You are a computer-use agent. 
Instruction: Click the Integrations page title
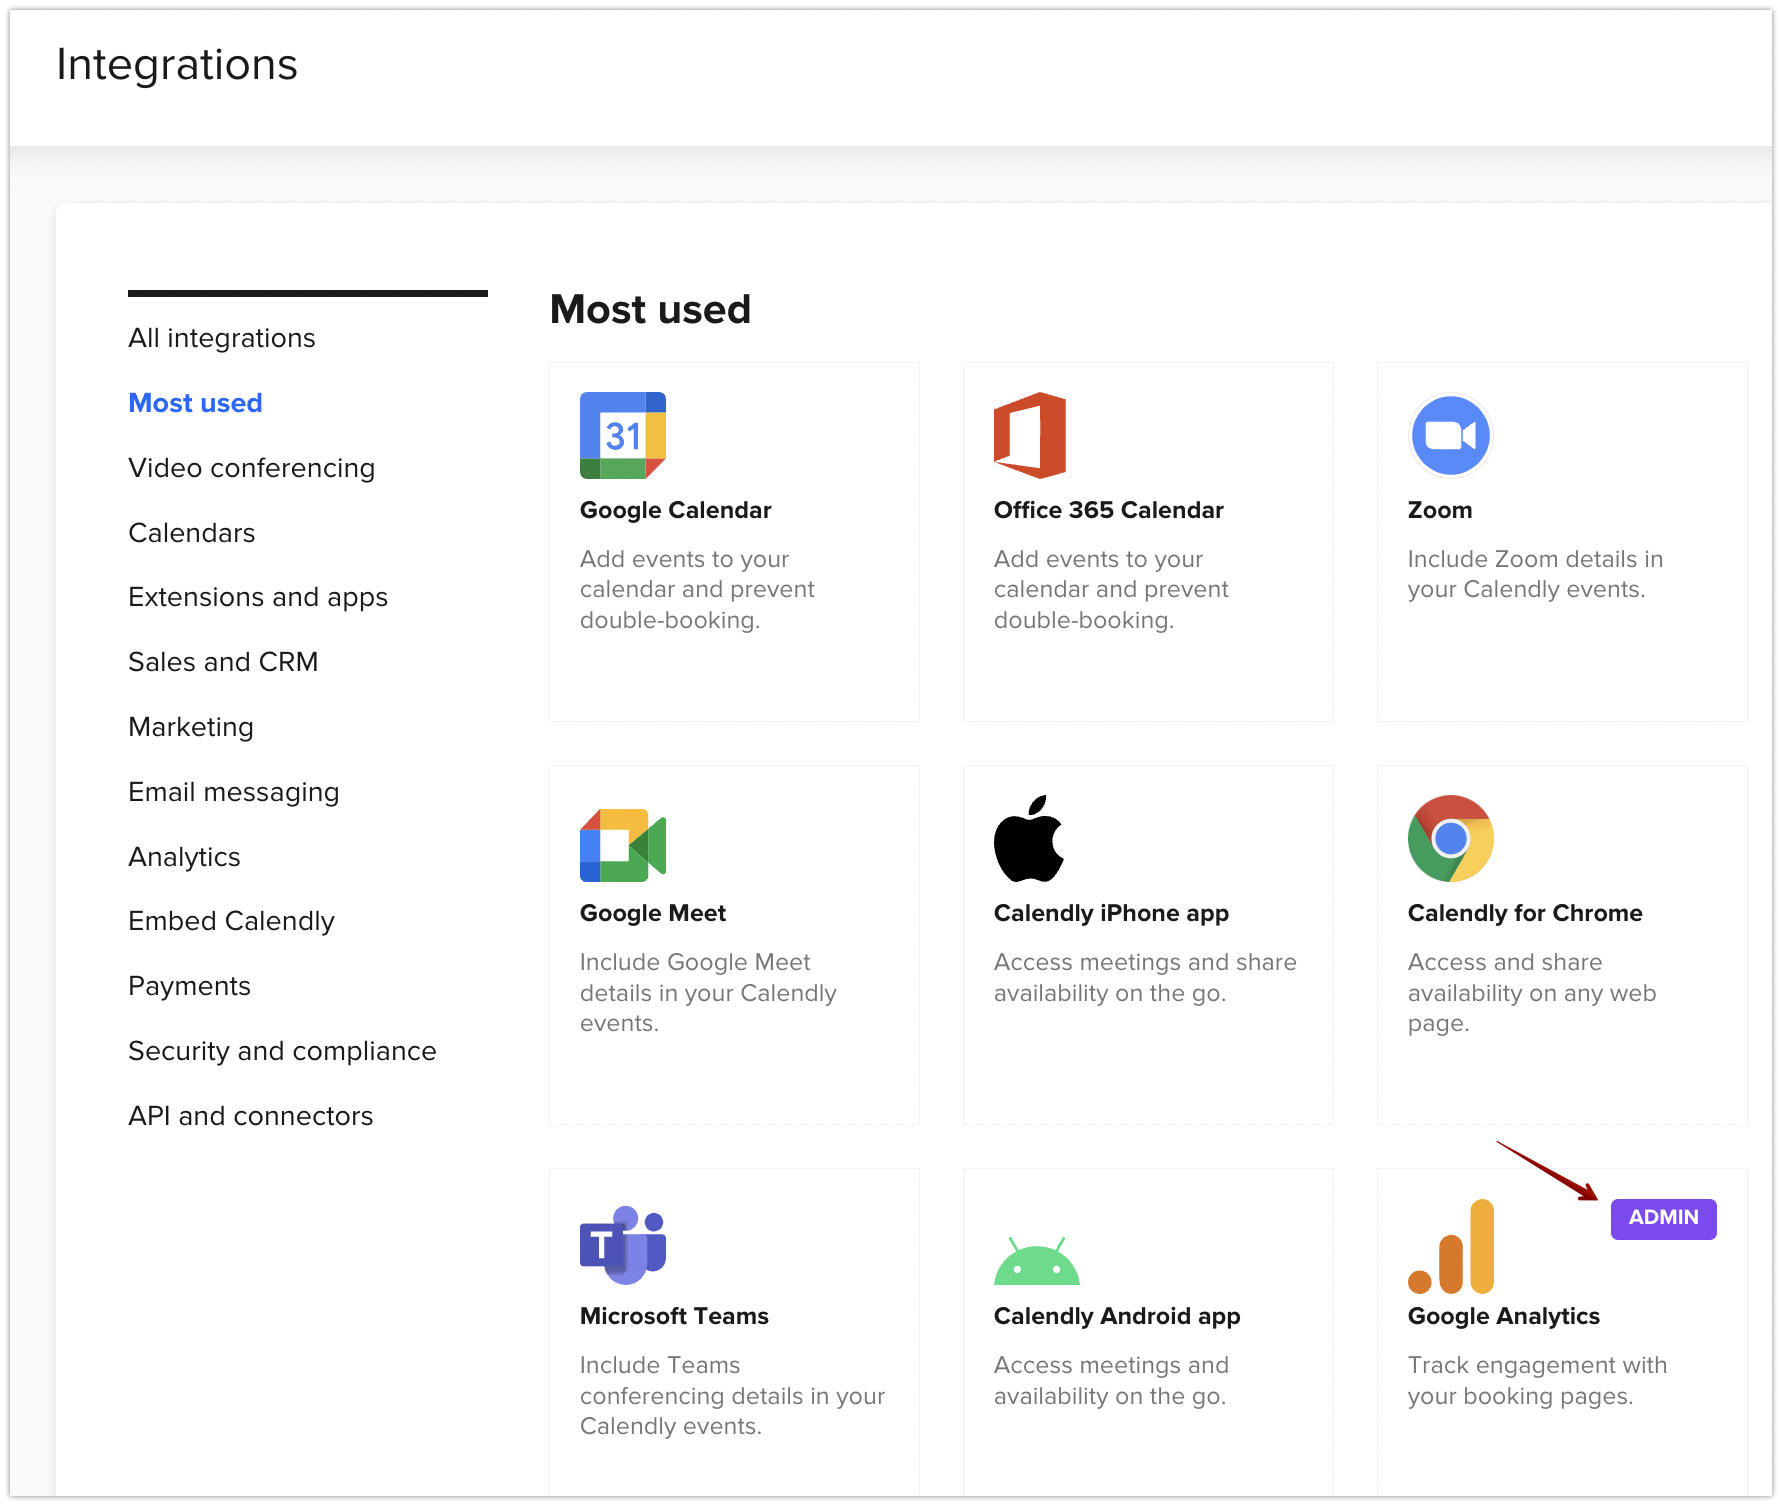pos(177,65)
